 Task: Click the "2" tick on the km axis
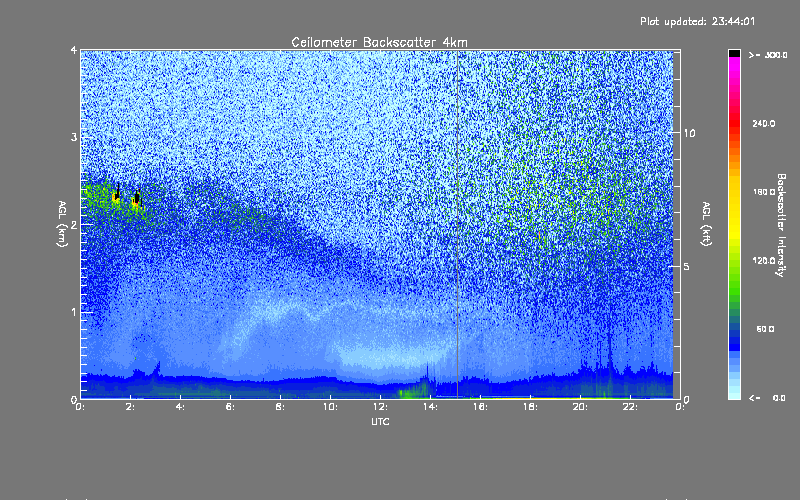point(74,224)
